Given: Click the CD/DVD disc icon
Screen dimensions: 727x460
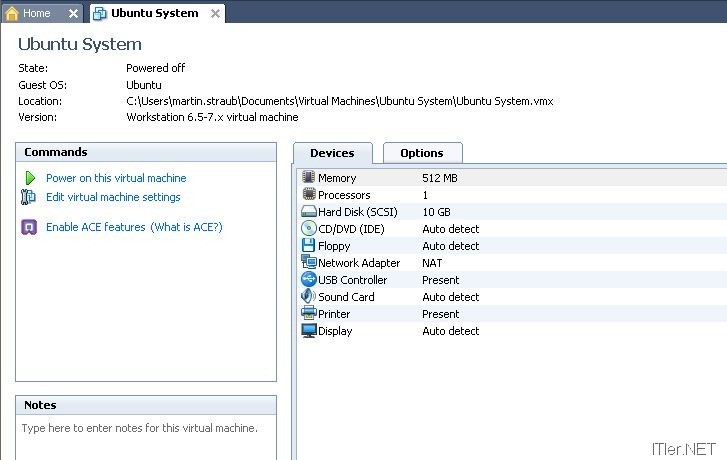Looking at the screenshot, I should (x=308, y=229).
